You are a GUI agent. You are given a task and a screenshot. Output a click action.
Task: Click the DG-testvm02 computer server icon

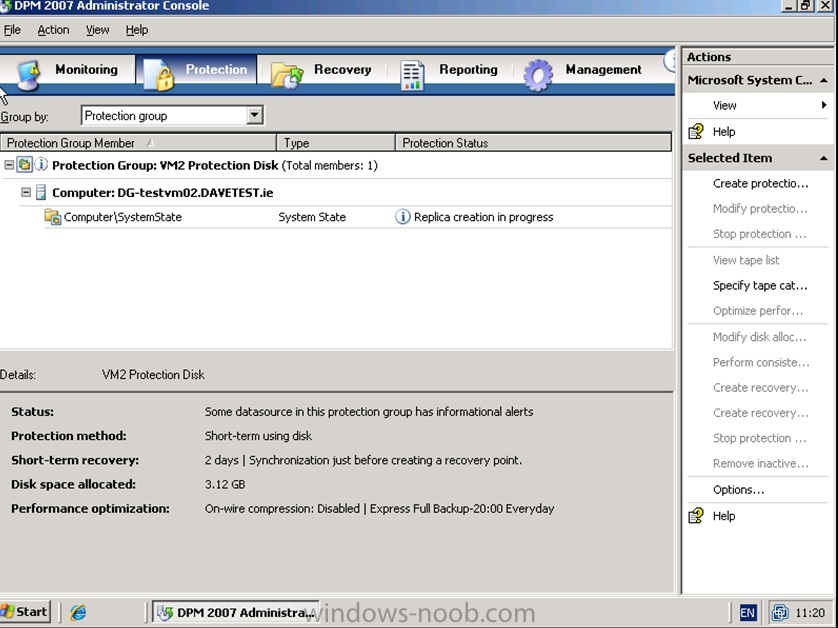41,192
